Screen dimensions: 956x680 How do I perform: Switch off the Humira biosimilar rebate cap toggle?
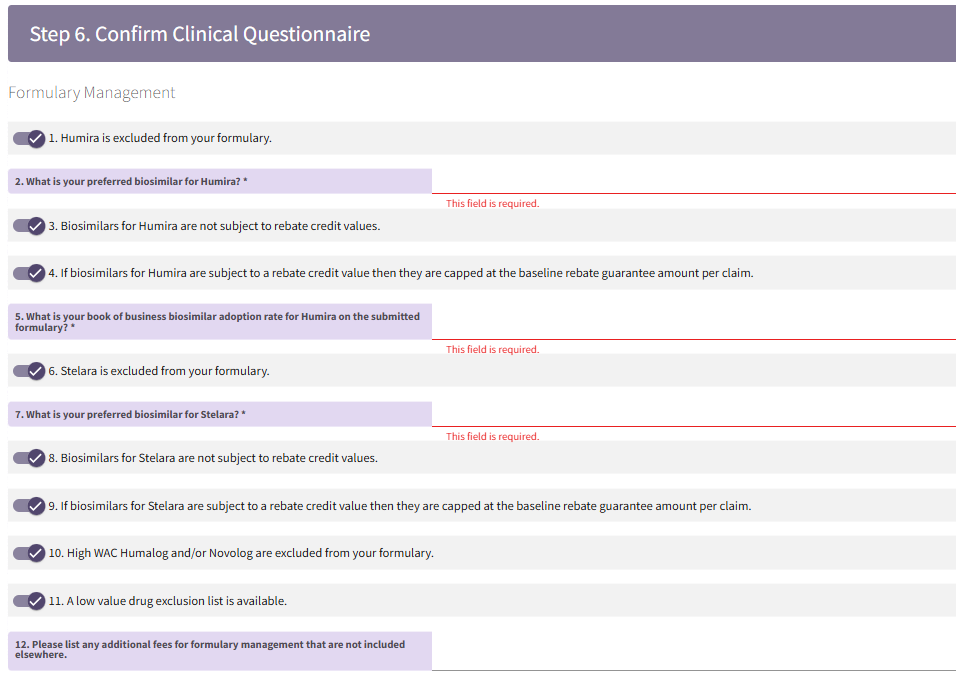[x=29, y=273]
